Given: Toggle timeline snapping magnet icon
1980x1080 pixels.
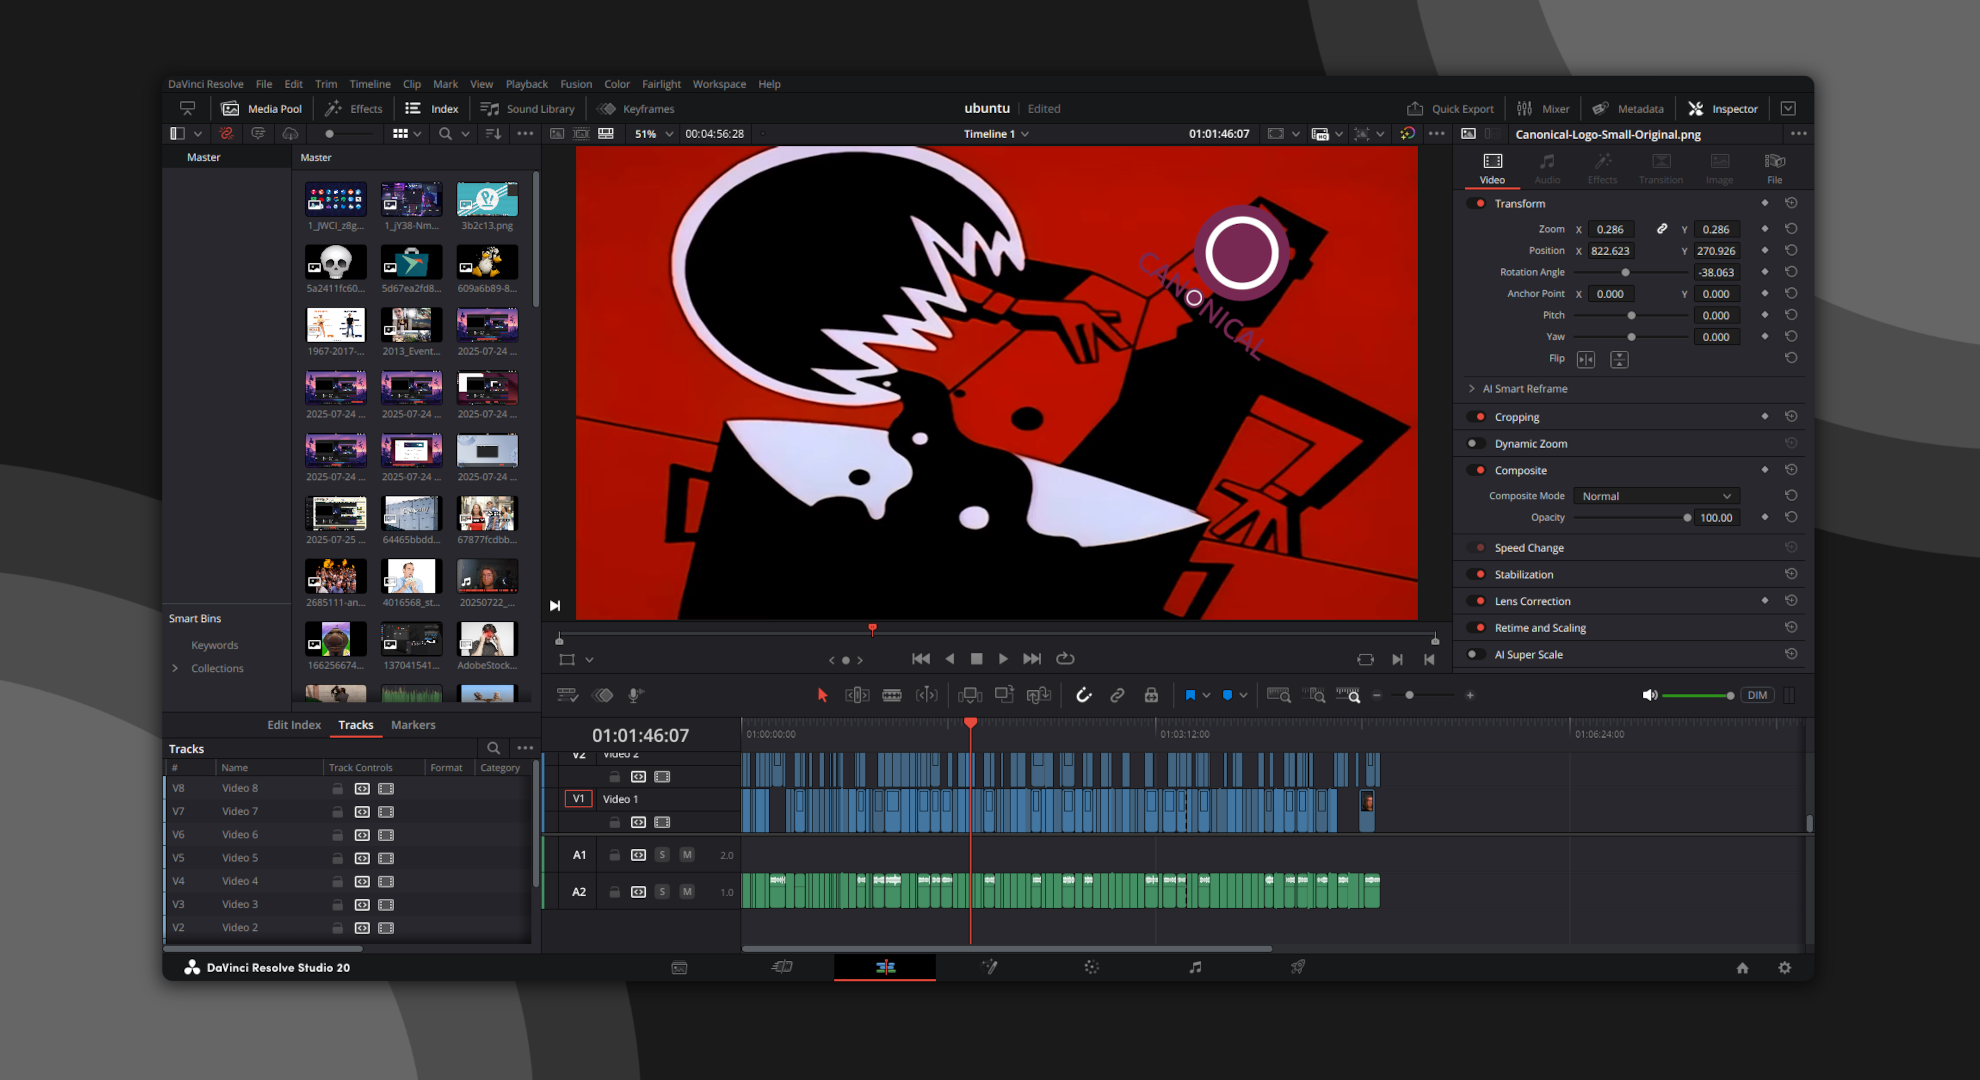Looking at the screenshot, I should pyautogui.click(x=1083, y=695).
